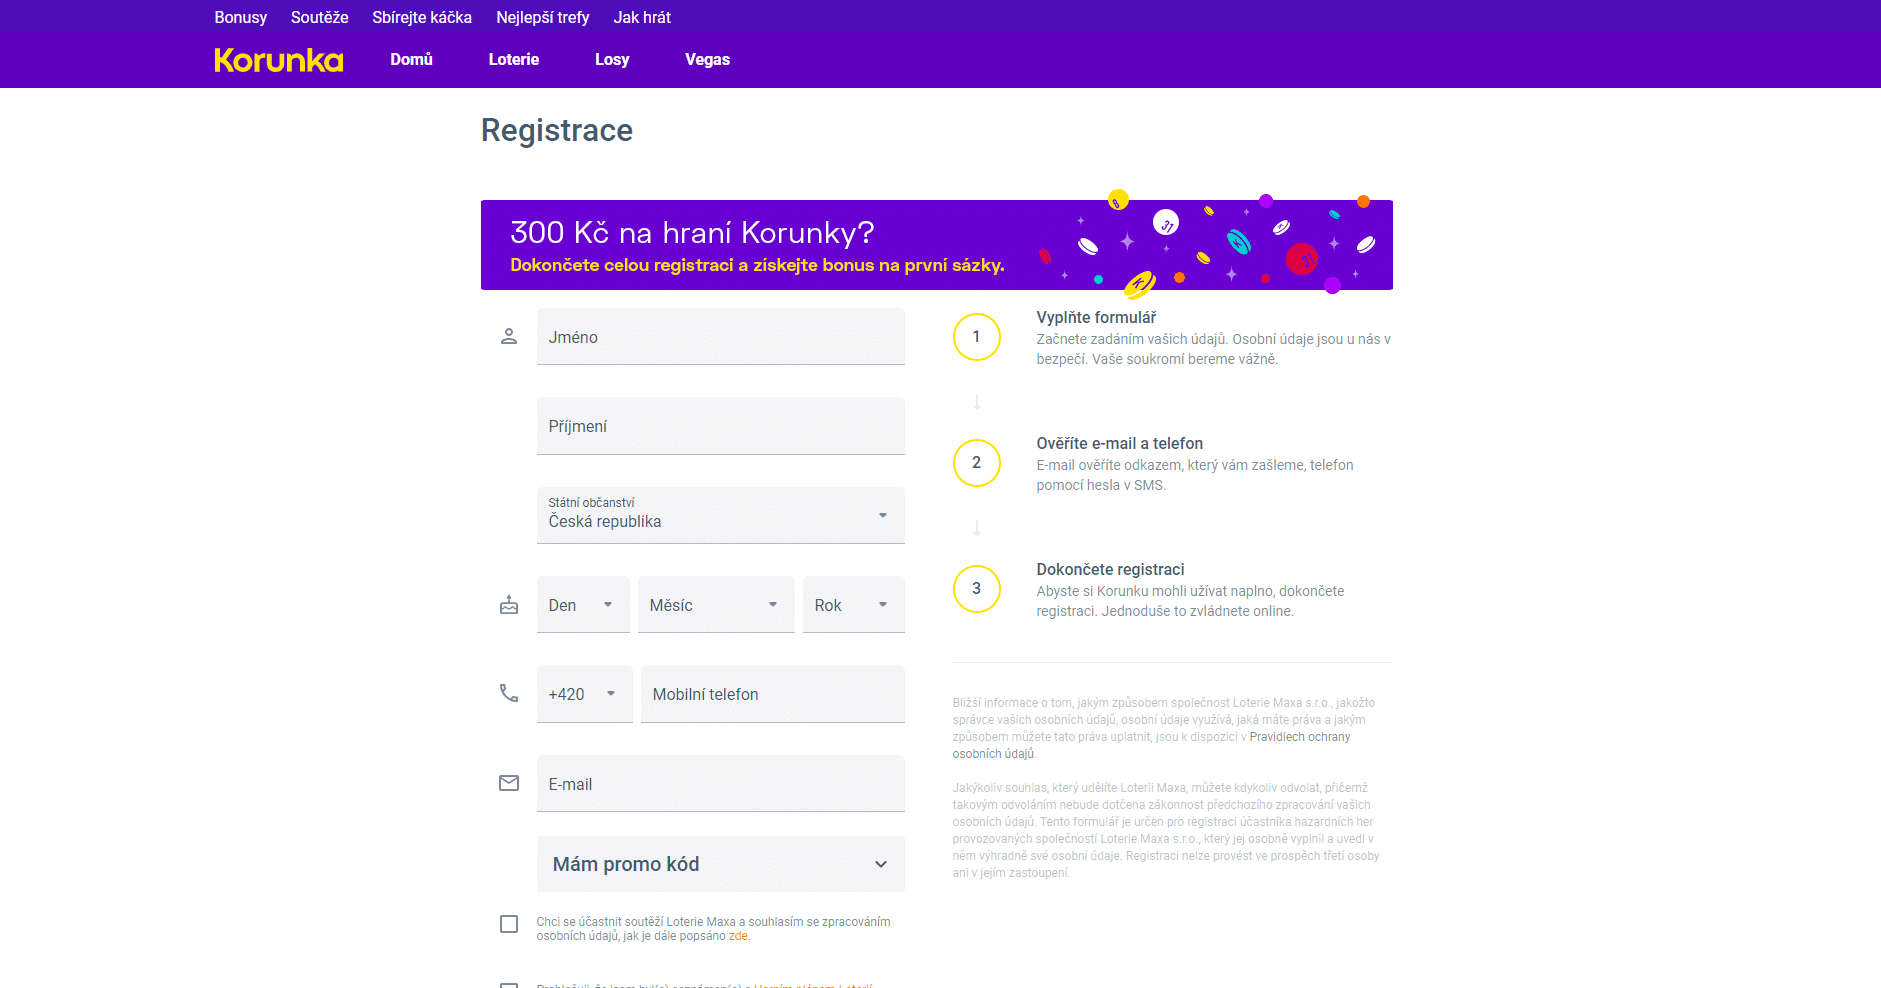
Task: Click step 3 circle icon
Action: click(977, 589)
